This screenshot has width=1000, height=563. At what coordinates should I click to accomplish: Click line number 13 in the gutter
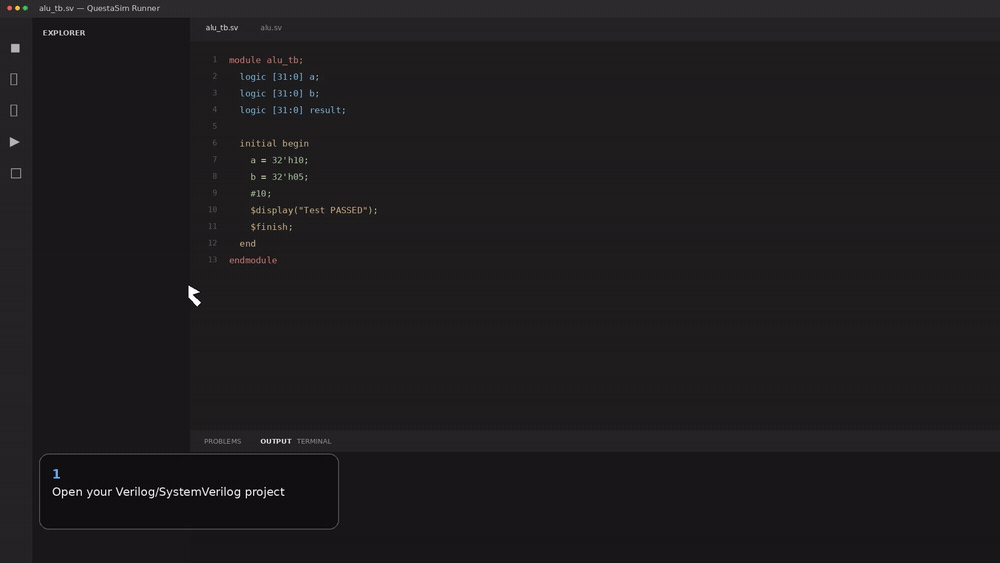pyautogui.click(x=212, y=260)
